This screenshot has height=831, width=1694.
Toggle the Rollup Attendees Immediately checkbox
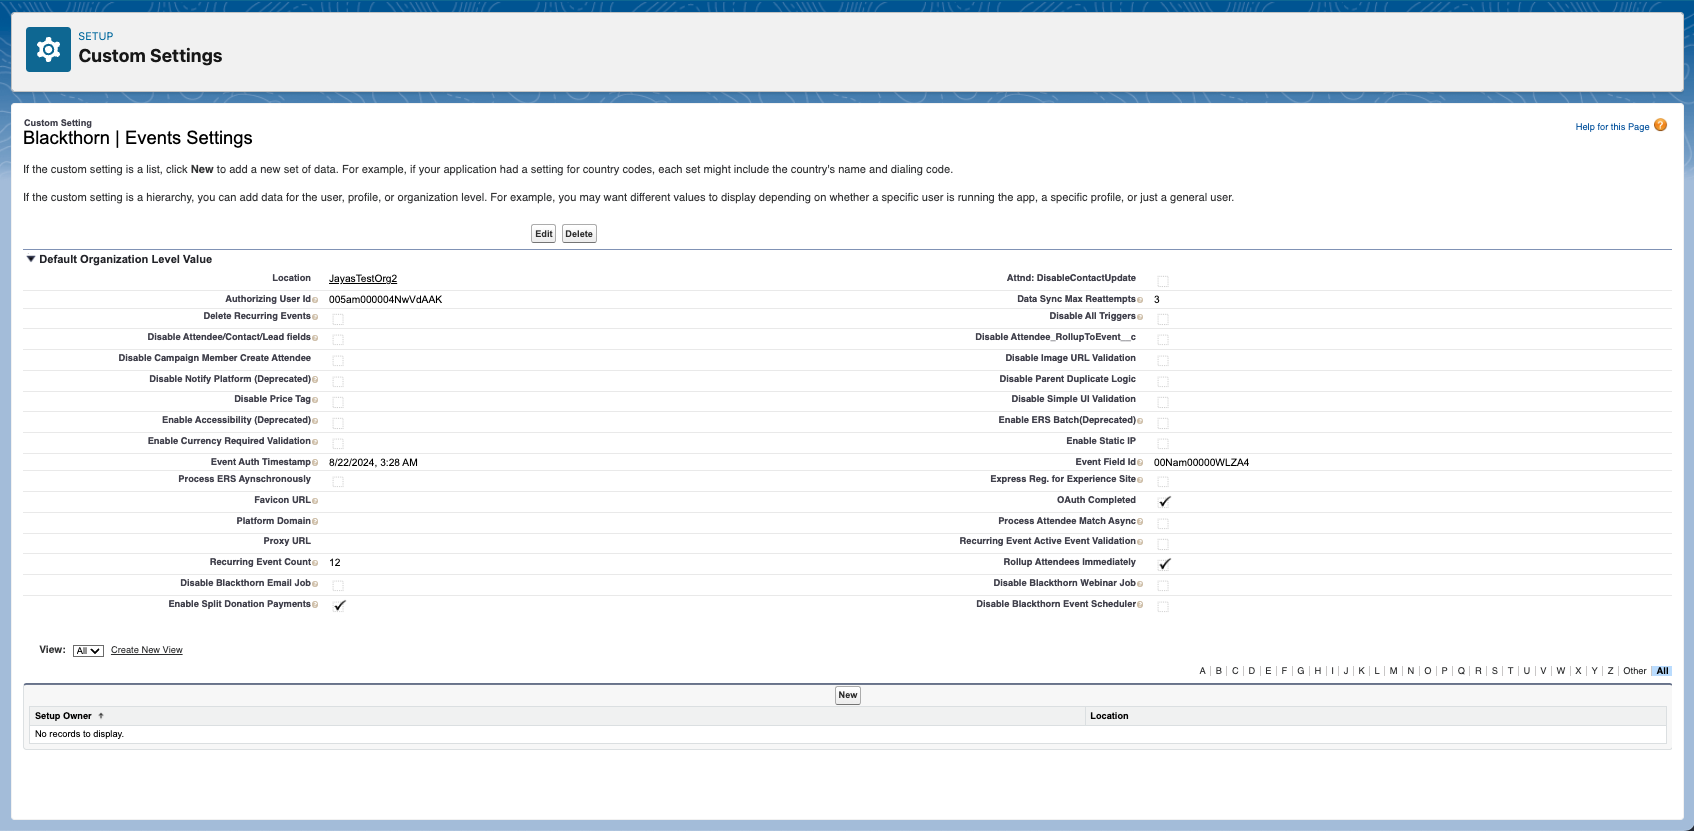[1163, 564]
